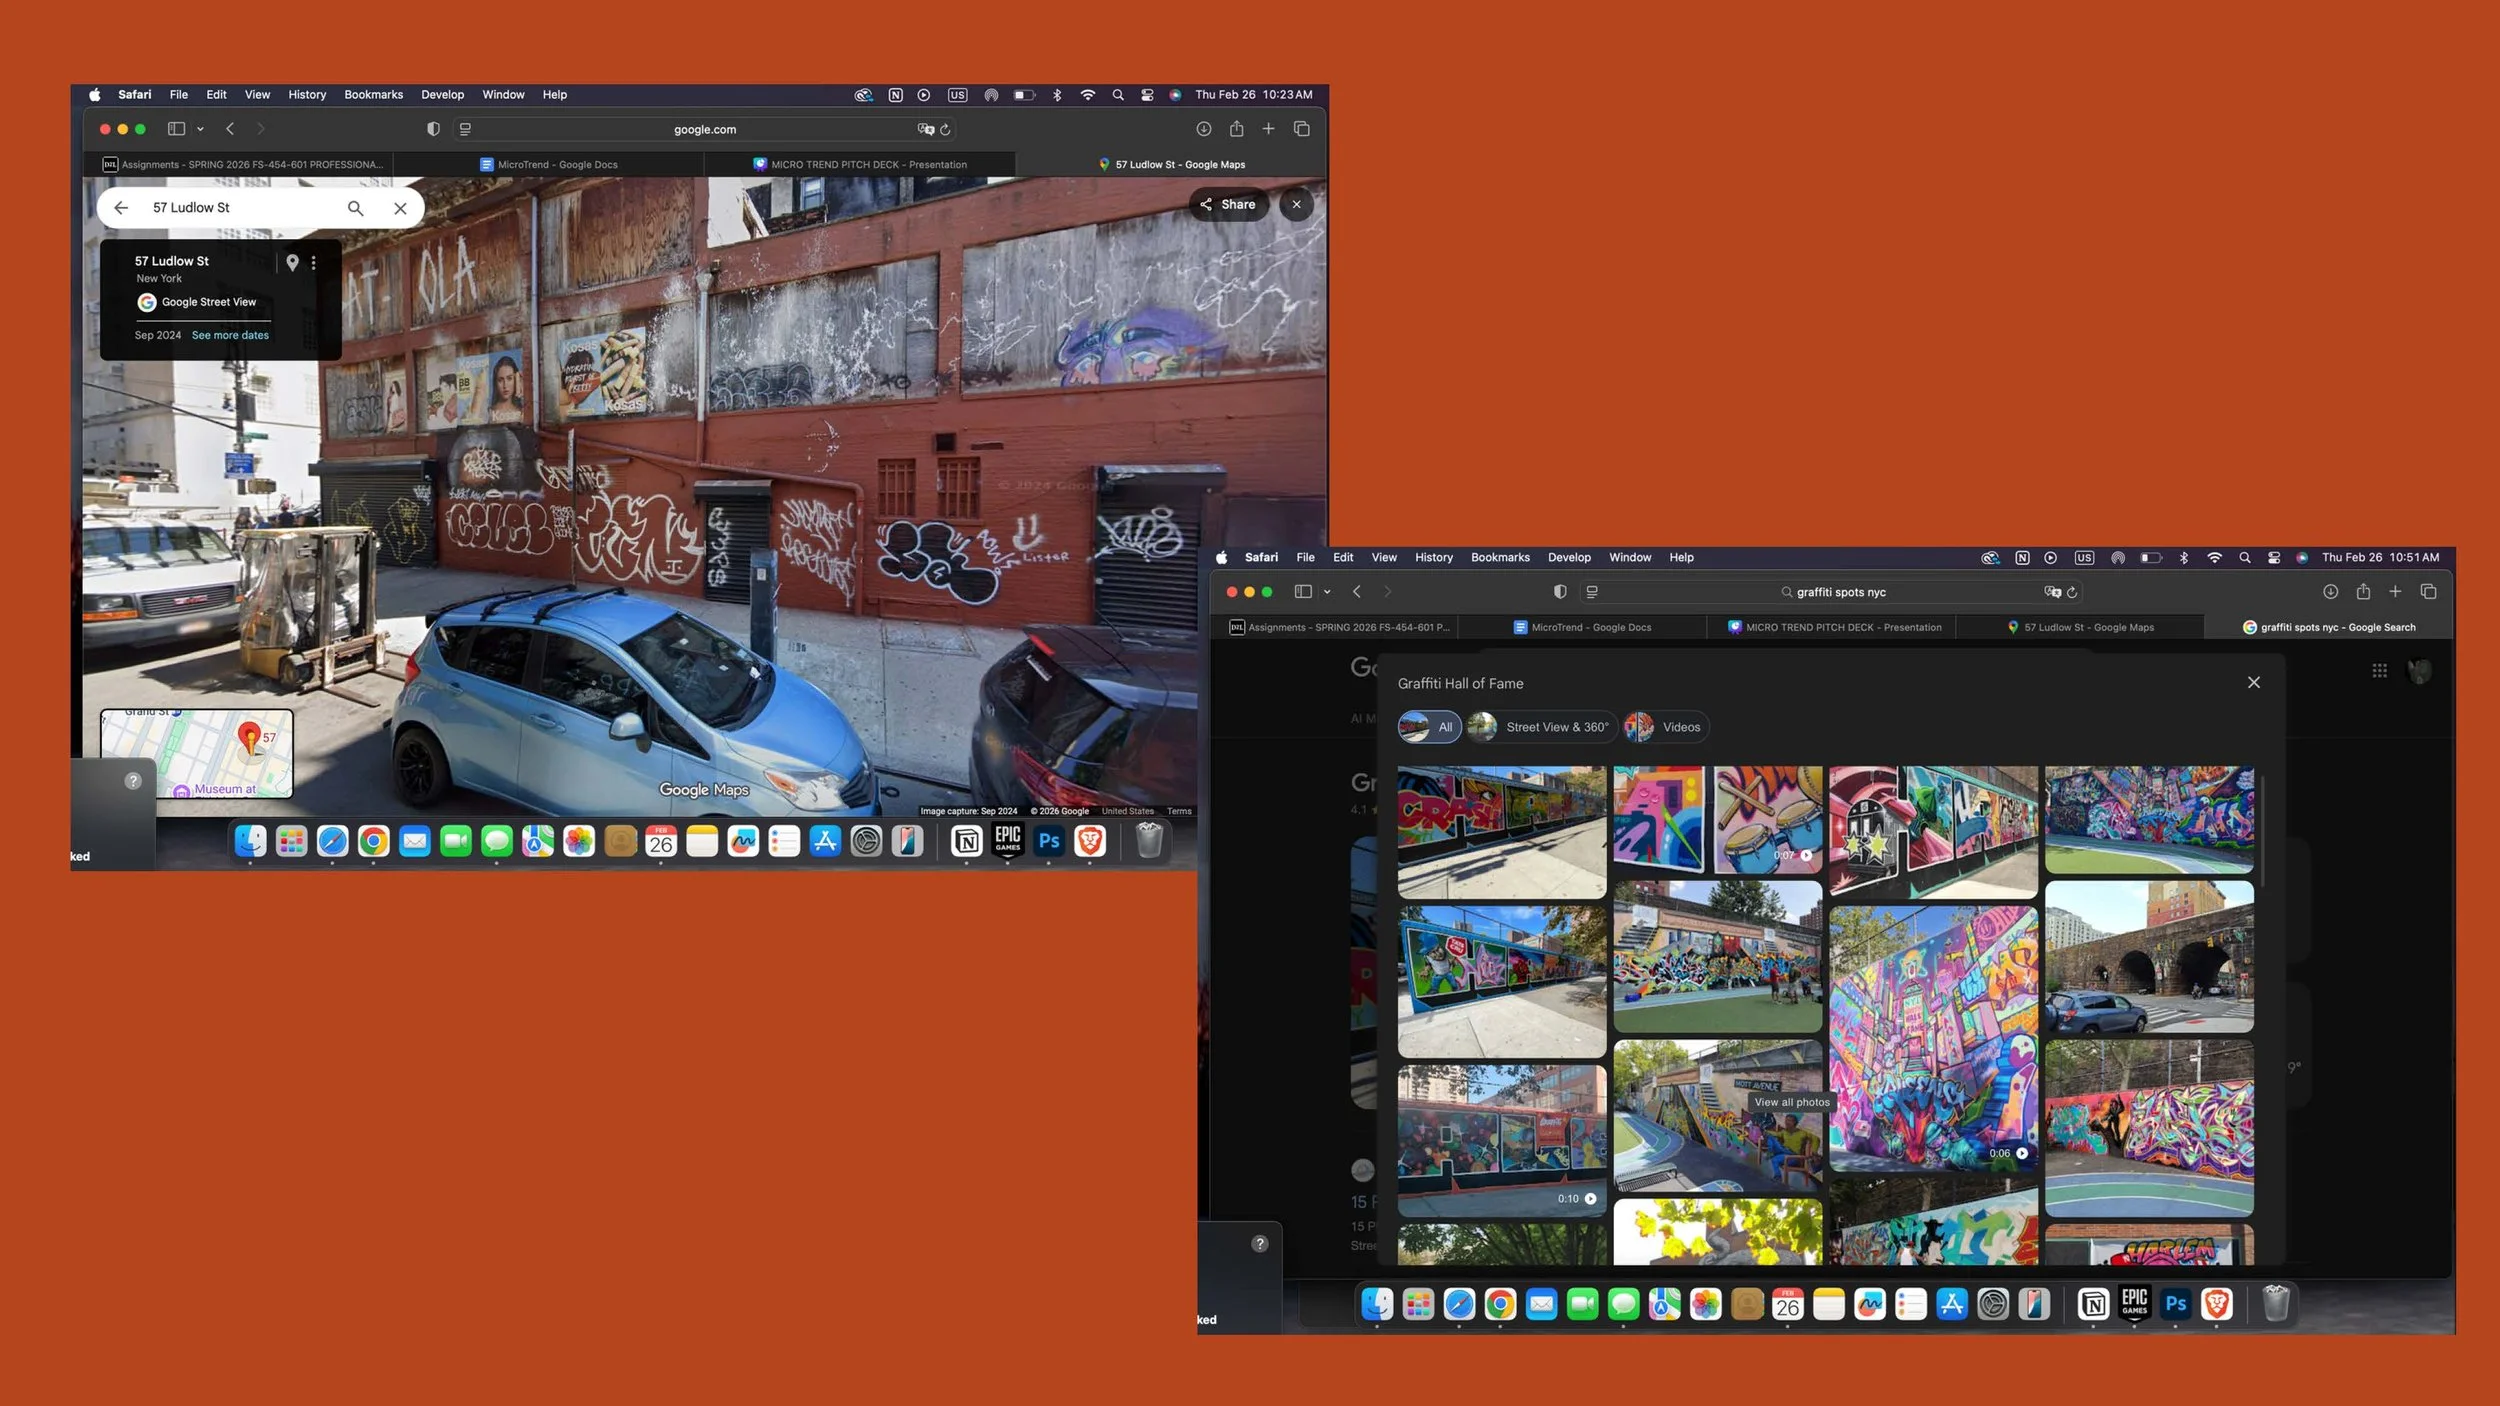Viewport: 2500px width, 1406px height.
Task: Open Spotlight search at the 10:51 AM menu bar
Action: point(2245,558)
